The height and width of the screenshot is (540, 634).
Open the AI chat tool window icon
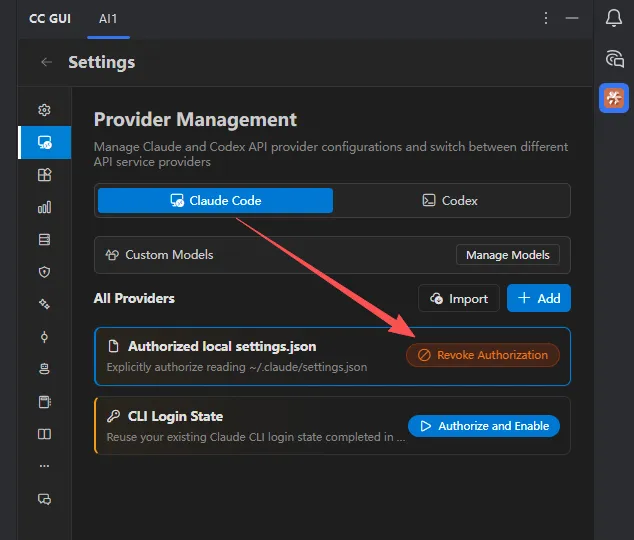coord(614,59)
